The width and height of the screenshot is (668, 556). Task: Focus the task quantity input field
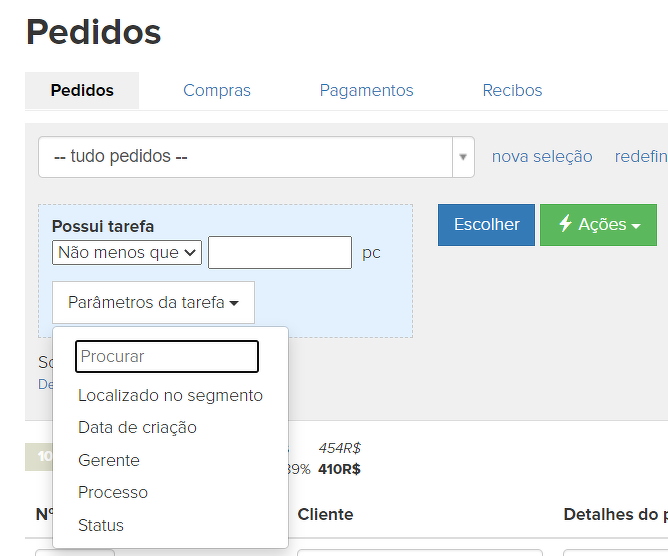pos(280,253)
